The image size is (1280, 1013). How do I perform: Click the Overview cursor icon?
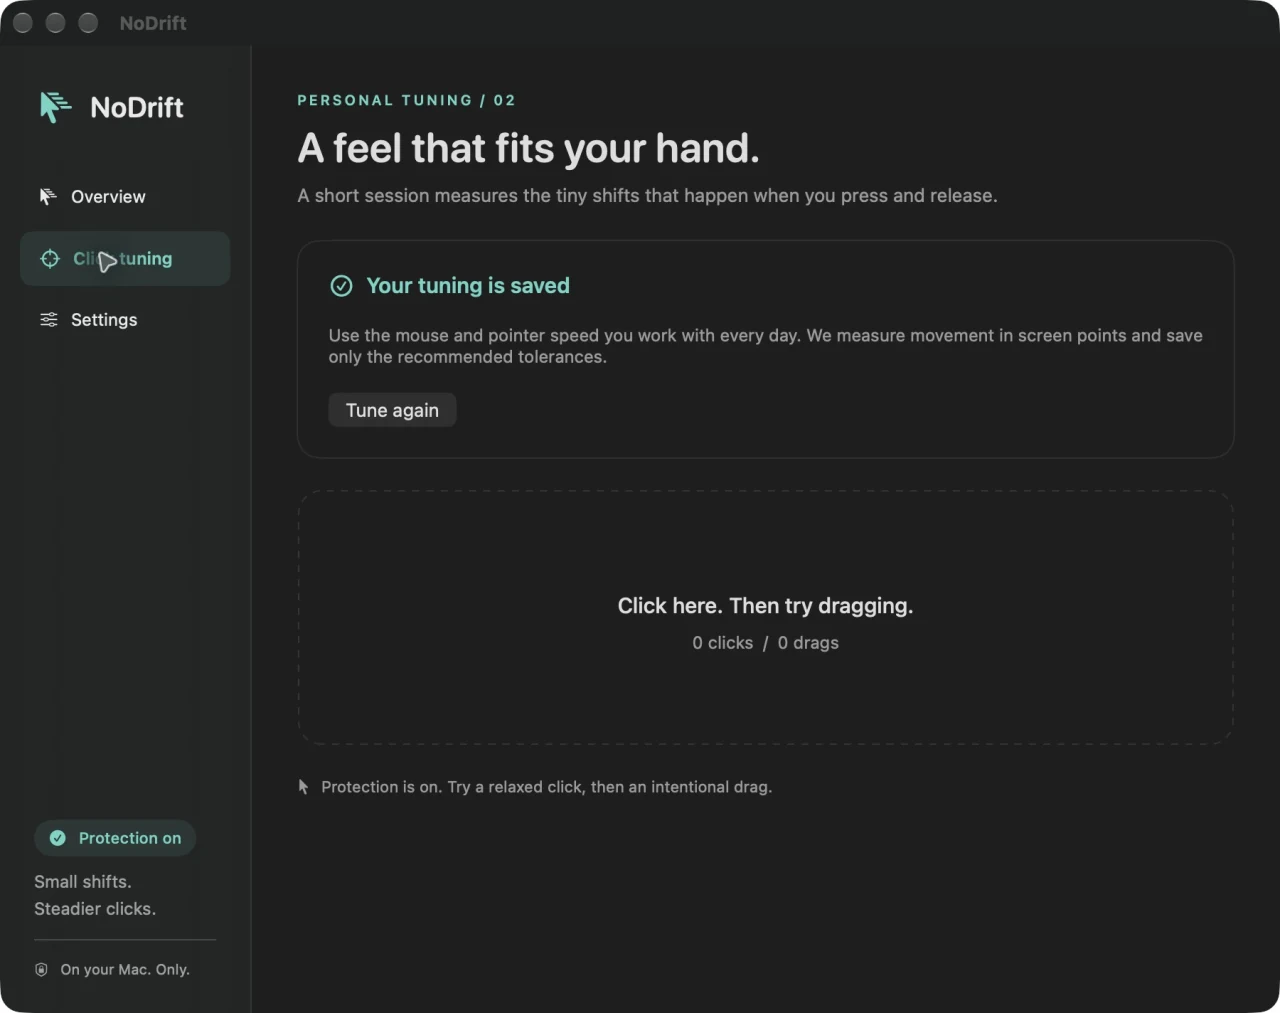click(x=48, y=196)
